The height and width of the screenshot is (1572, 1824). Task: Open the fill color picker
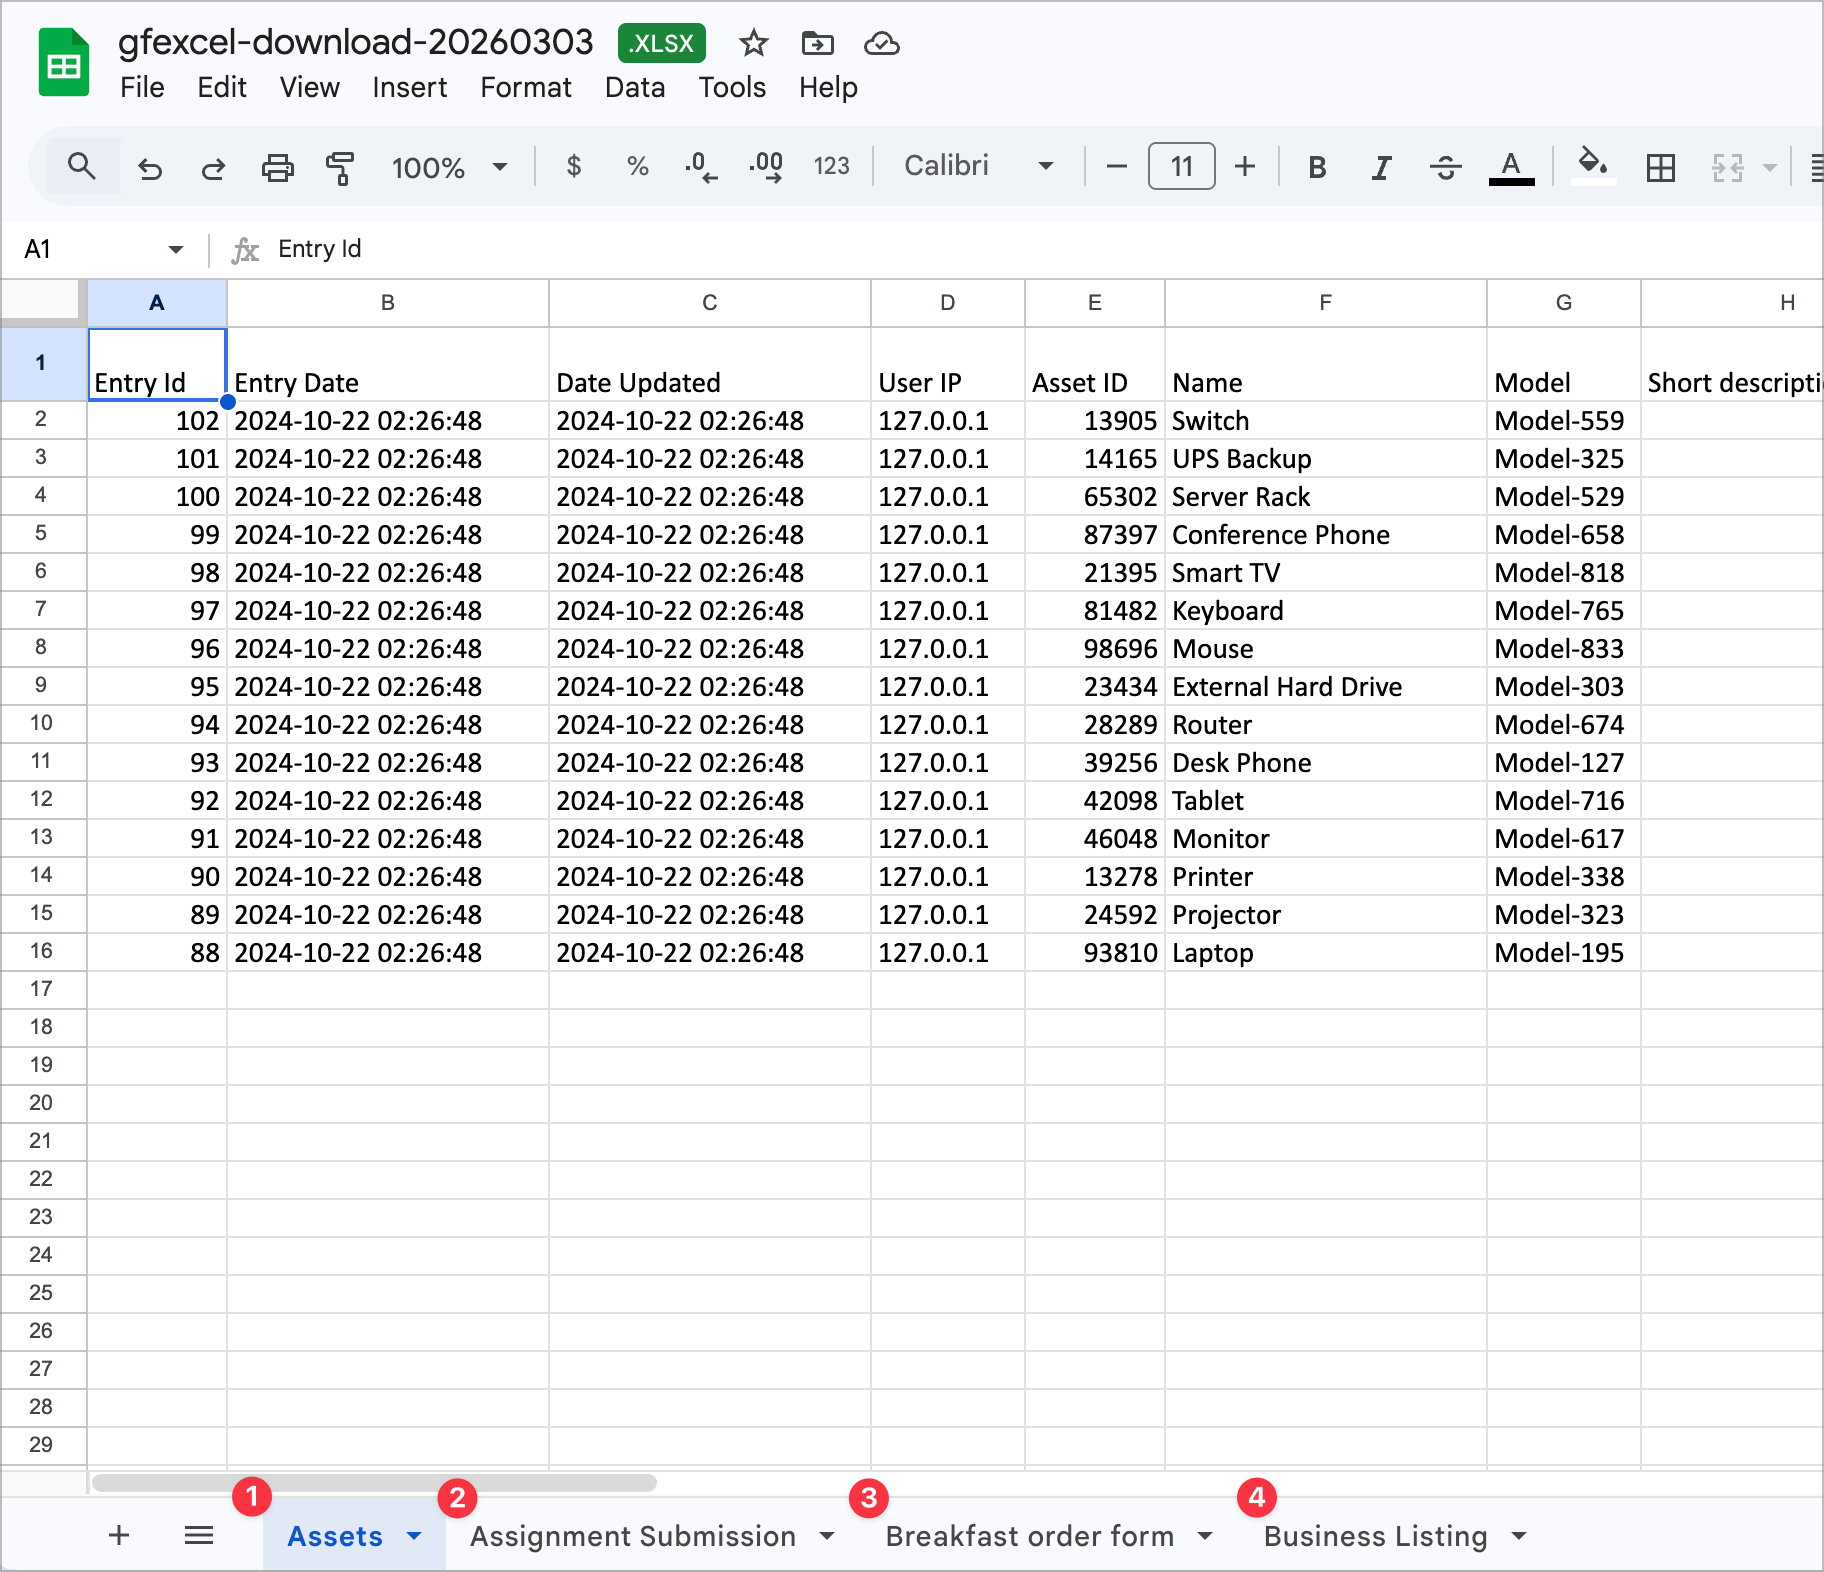click(1591, 167)
